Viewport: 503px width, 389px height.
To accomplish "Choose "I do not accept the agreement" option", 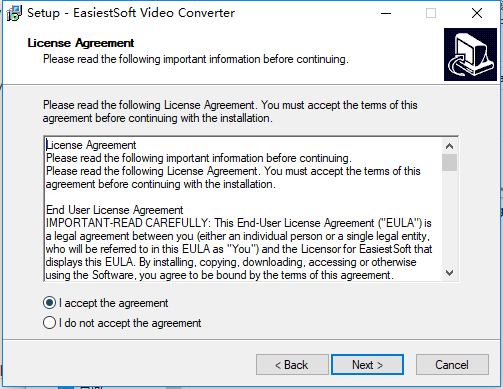I will coord(49,323).
